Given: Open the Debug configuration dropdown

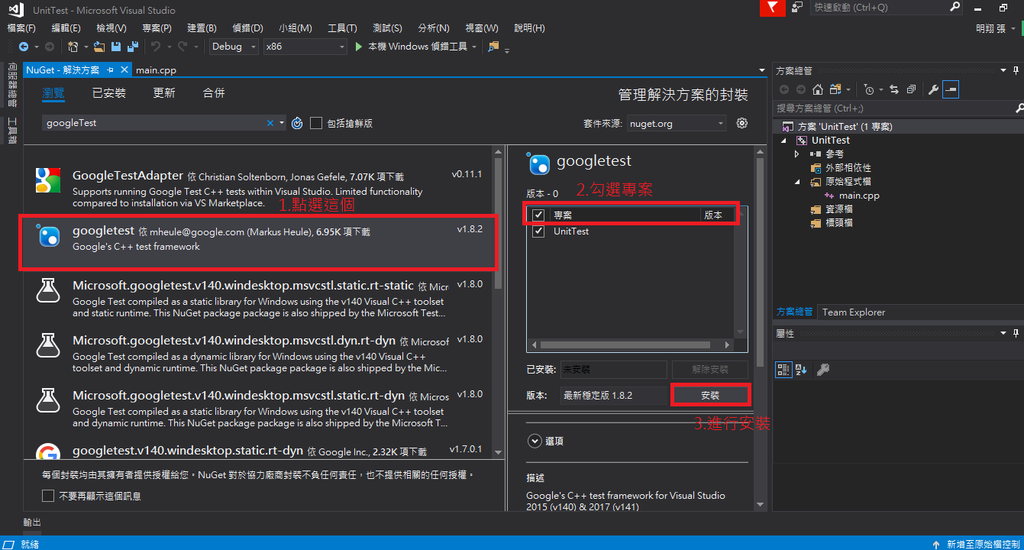Looking at the screenshot, I should tap(233, 46).
